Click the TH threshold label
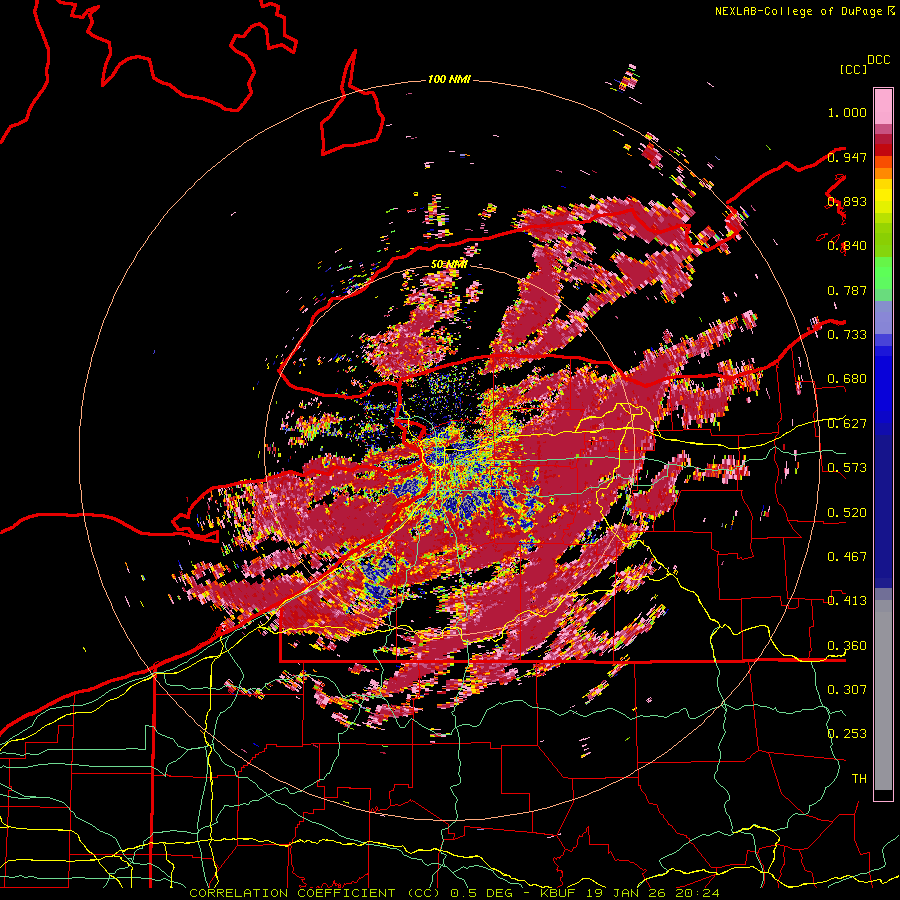The height and width of the screenshot is (900, 900). click(859, 779)
